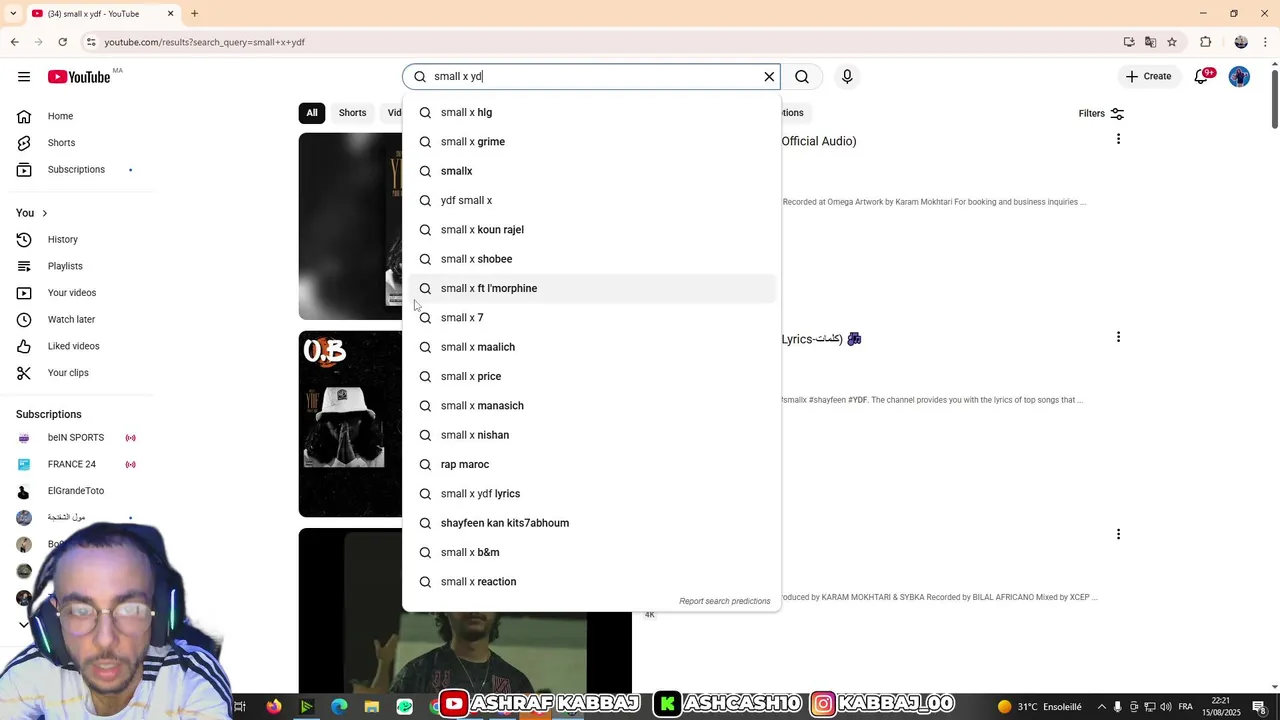1280x720 pixels.
Task: Choose suggestion 'small x nishan'
Action: click(x=592, y=435)
